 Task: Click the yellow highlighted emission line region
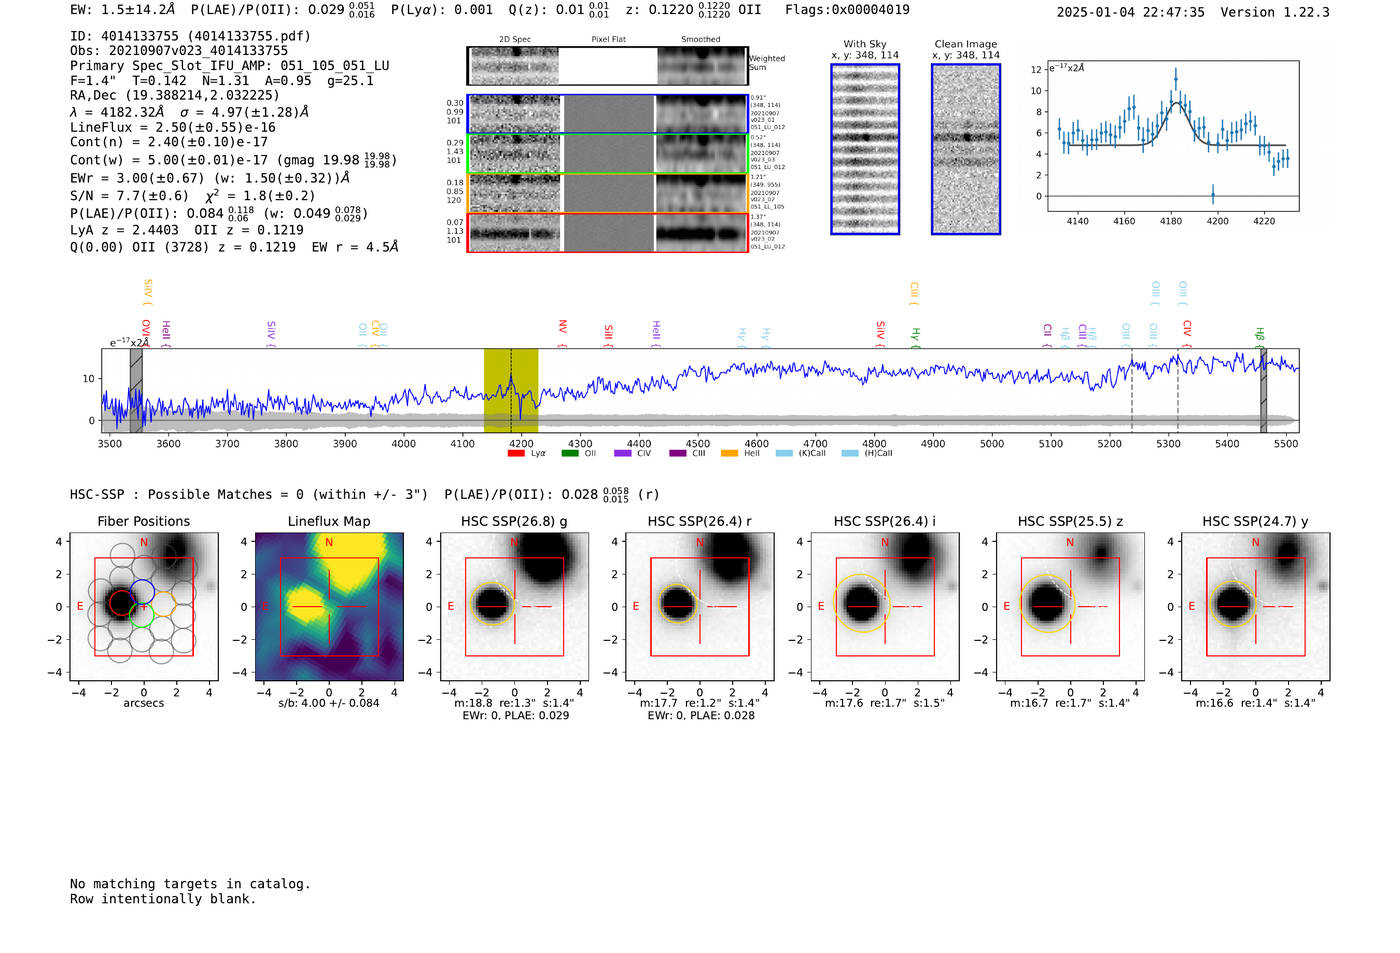511,390
